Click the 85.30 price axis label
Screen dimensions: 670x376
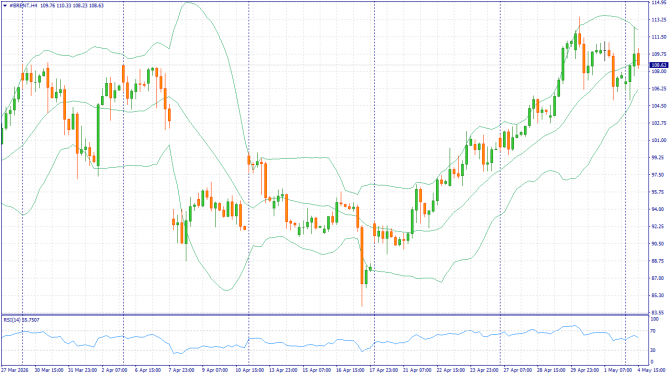[x=659, y=295]
